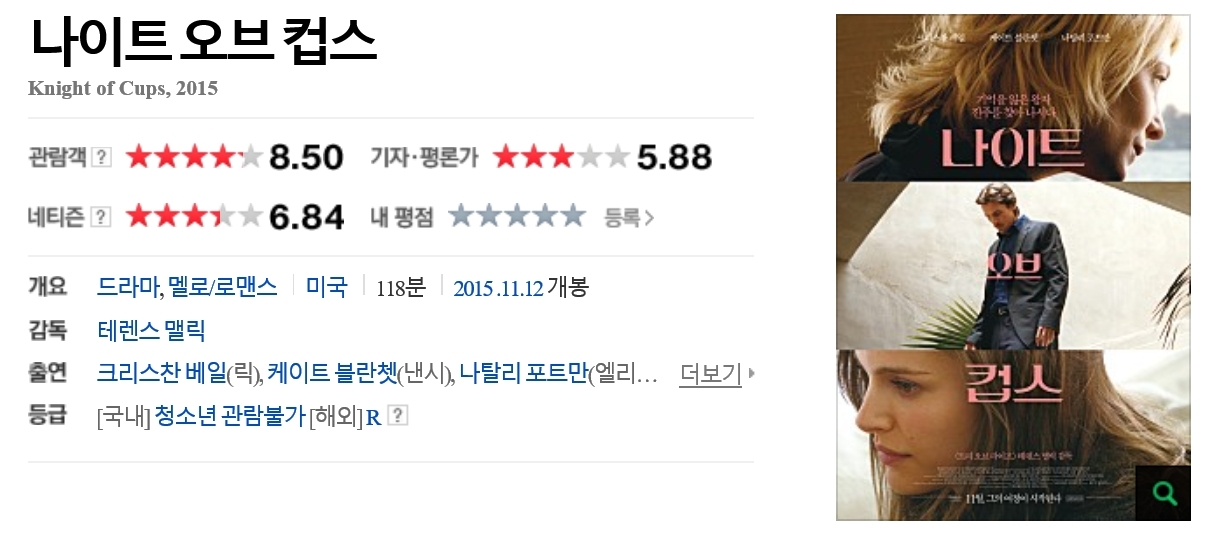This screenshot has width=1210, height=536.
Task: Open actress 나탈리 포트만's page
Action: (x=524, y=374)
